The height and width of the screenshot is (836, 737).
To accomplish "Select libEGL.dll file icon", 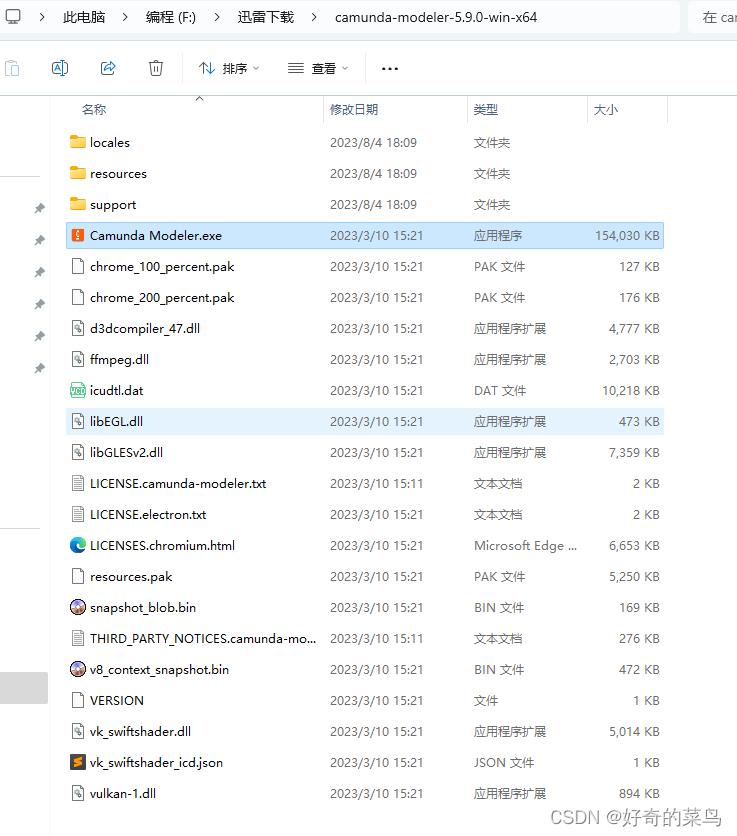I will click(78, 421).
